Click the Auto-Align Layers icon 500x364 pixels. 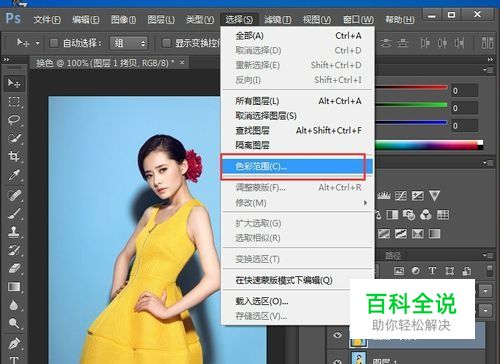tap(488, 43)
